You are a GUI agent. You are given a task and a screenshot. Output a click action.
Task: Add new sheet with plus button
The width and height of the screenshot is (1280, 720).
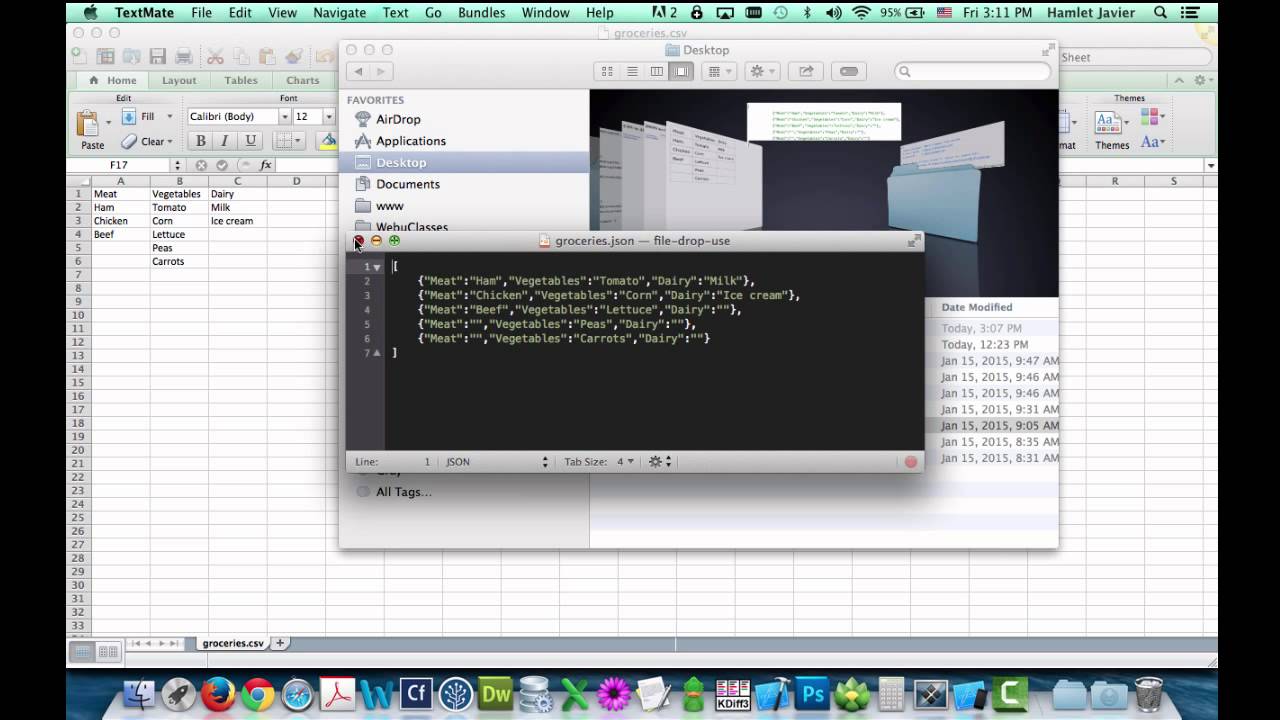[280, 643]
